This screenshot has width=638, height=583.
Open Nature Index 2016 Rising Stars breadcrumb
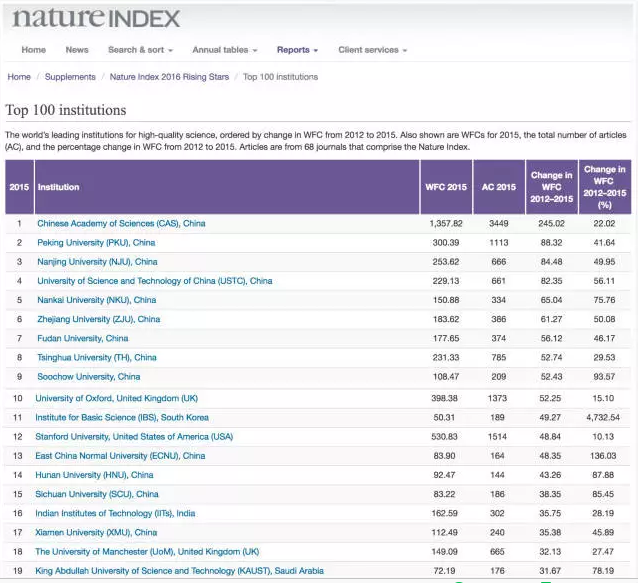(x=169, y=77)
